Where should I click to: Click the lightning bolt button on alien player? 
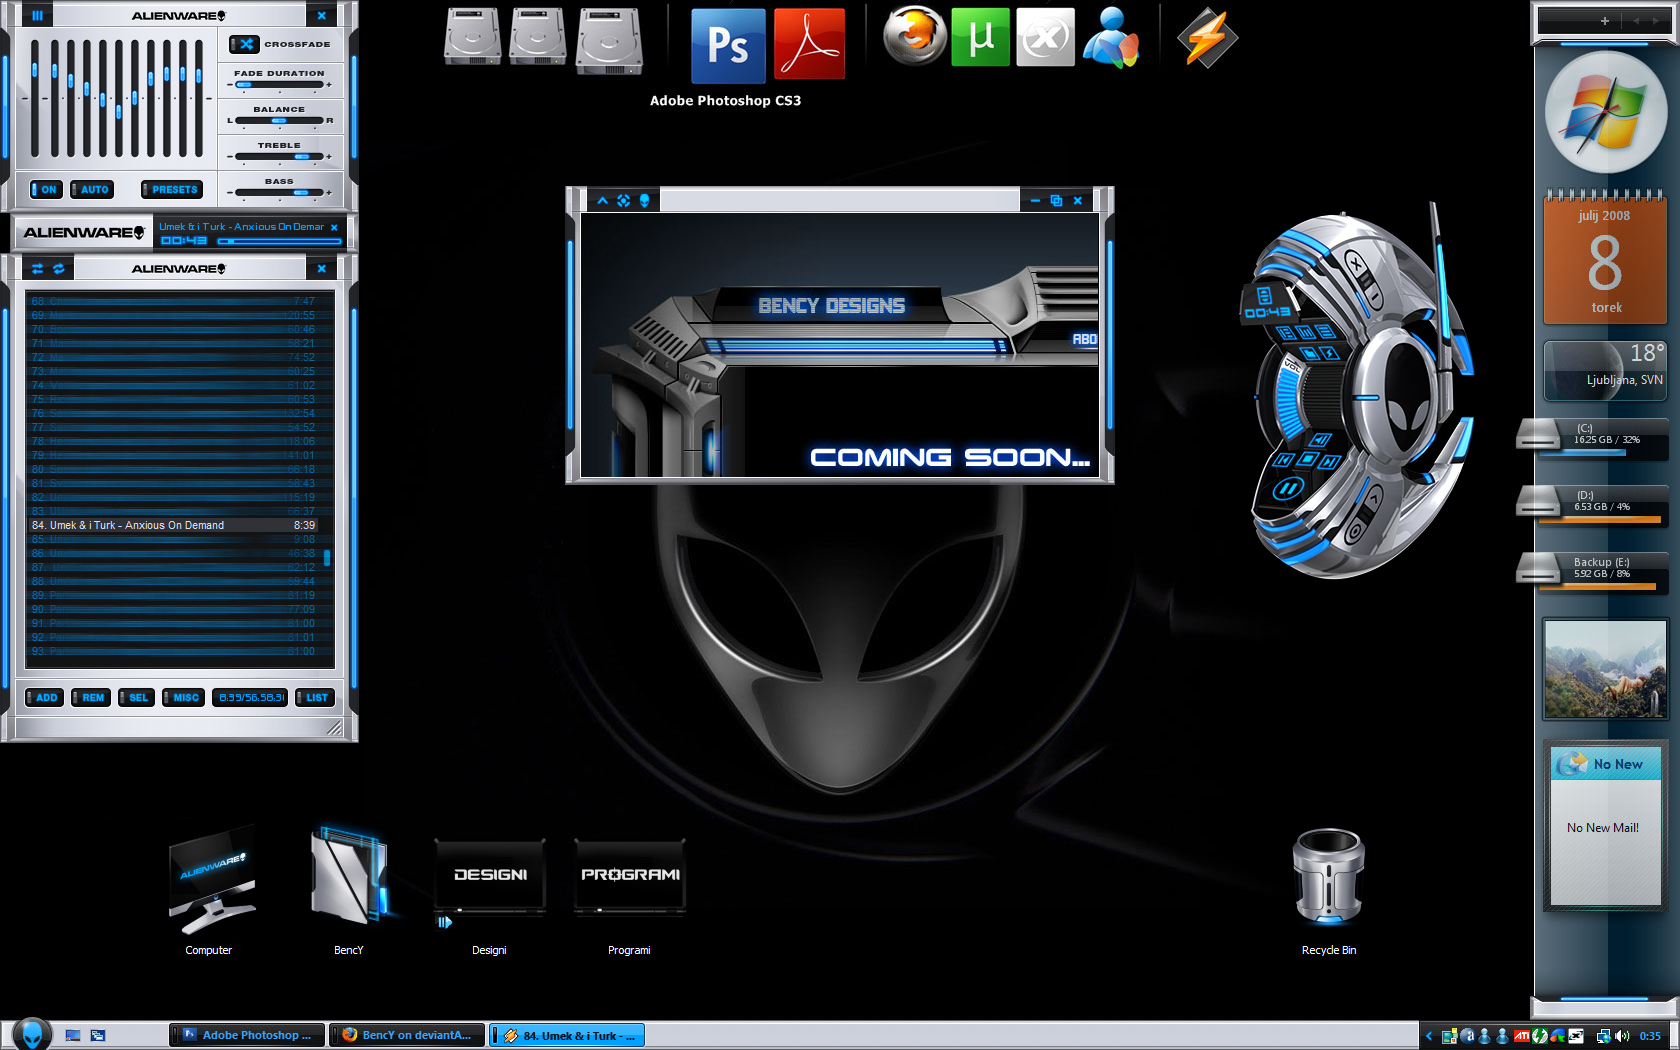click(x=1330, y=352)
